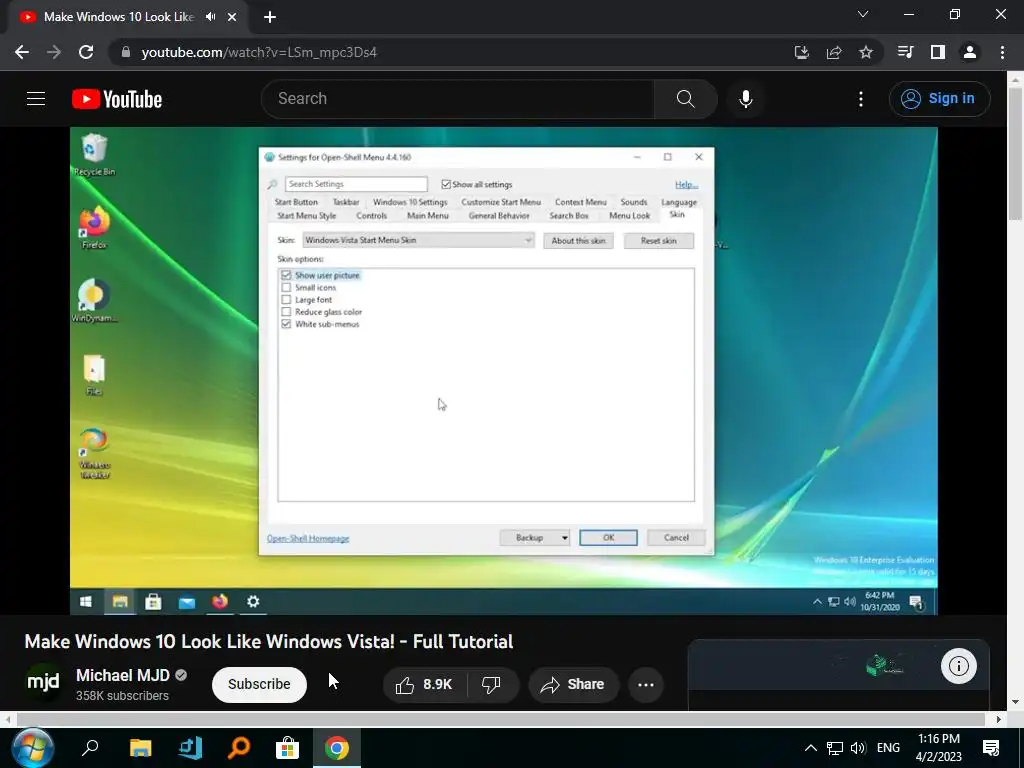Open Windows Start orb on taskbar
This screenshot has height=768, width=1024.
tap(32, 748)
